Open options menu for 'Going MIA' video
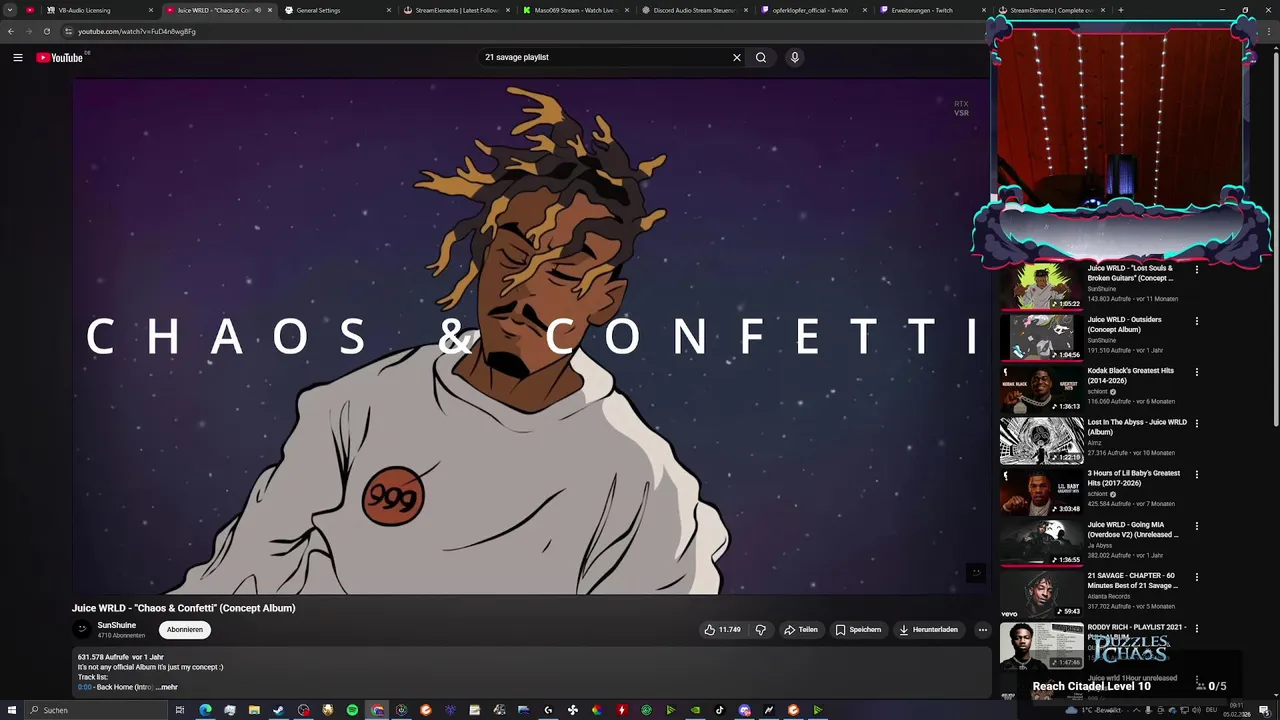 click(x=1197, y=526)
